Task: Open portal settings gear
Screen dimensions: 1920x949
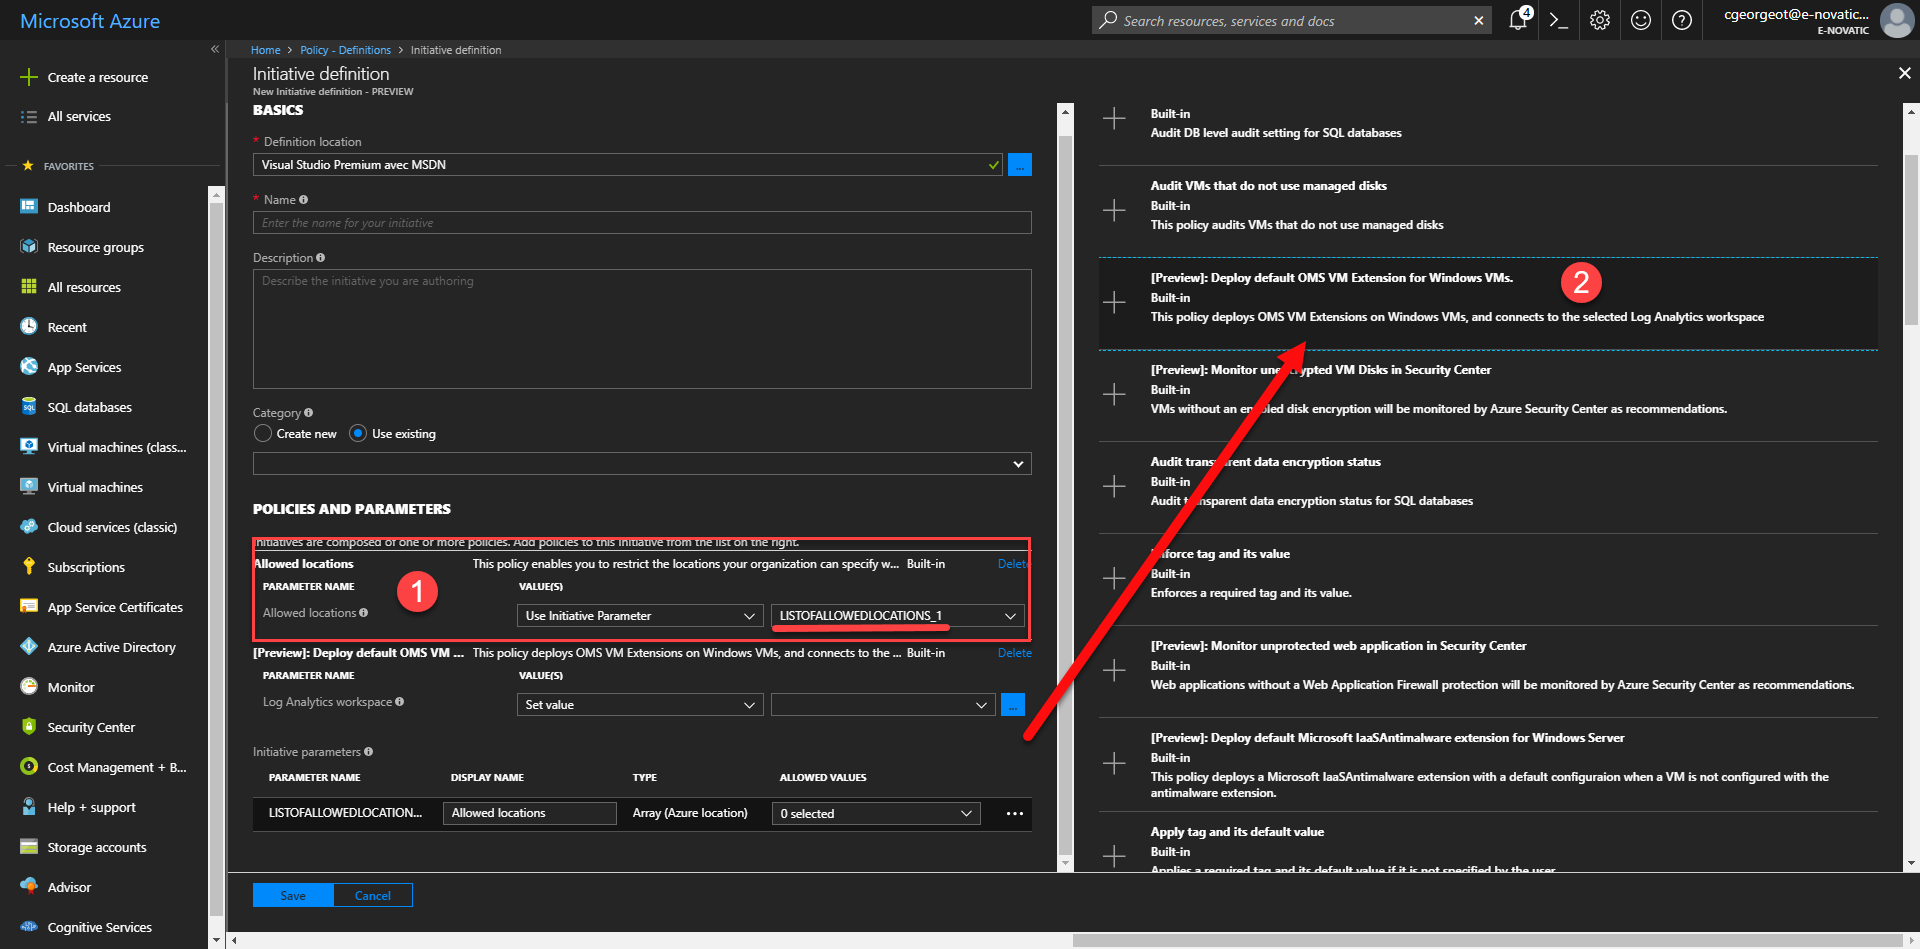Action: click(1600, 20)
